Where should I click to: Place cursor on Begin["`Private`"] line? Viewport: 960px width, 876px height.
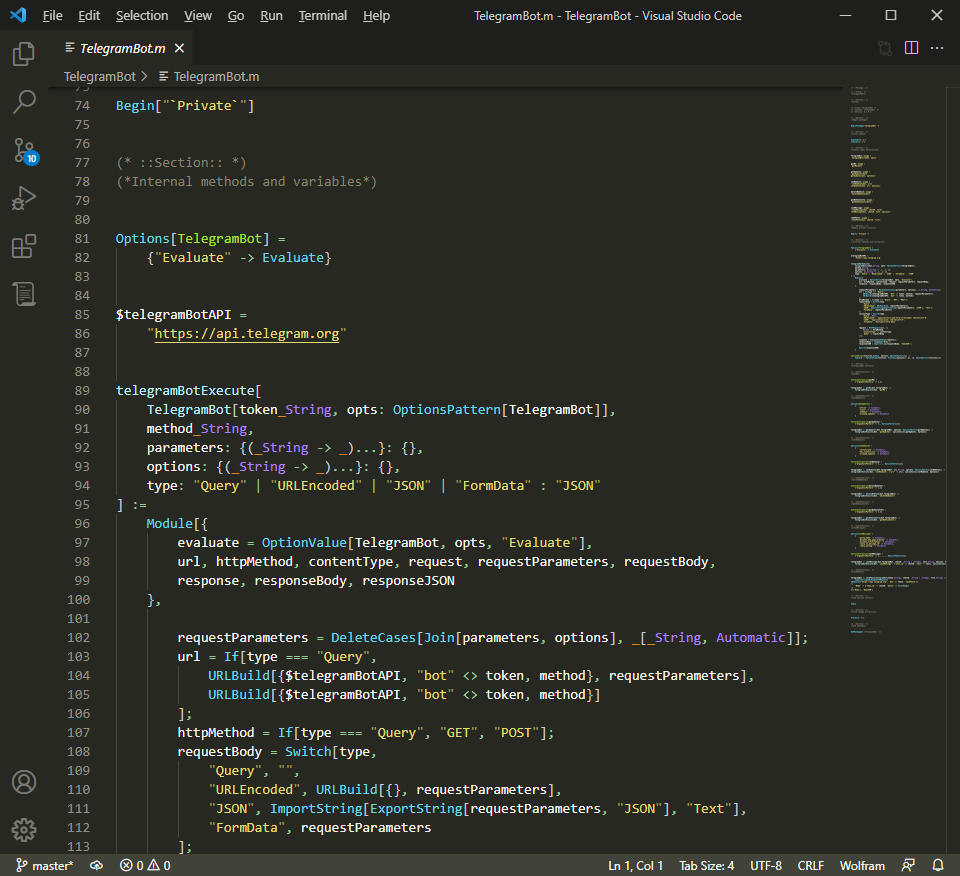click(185, 105)
